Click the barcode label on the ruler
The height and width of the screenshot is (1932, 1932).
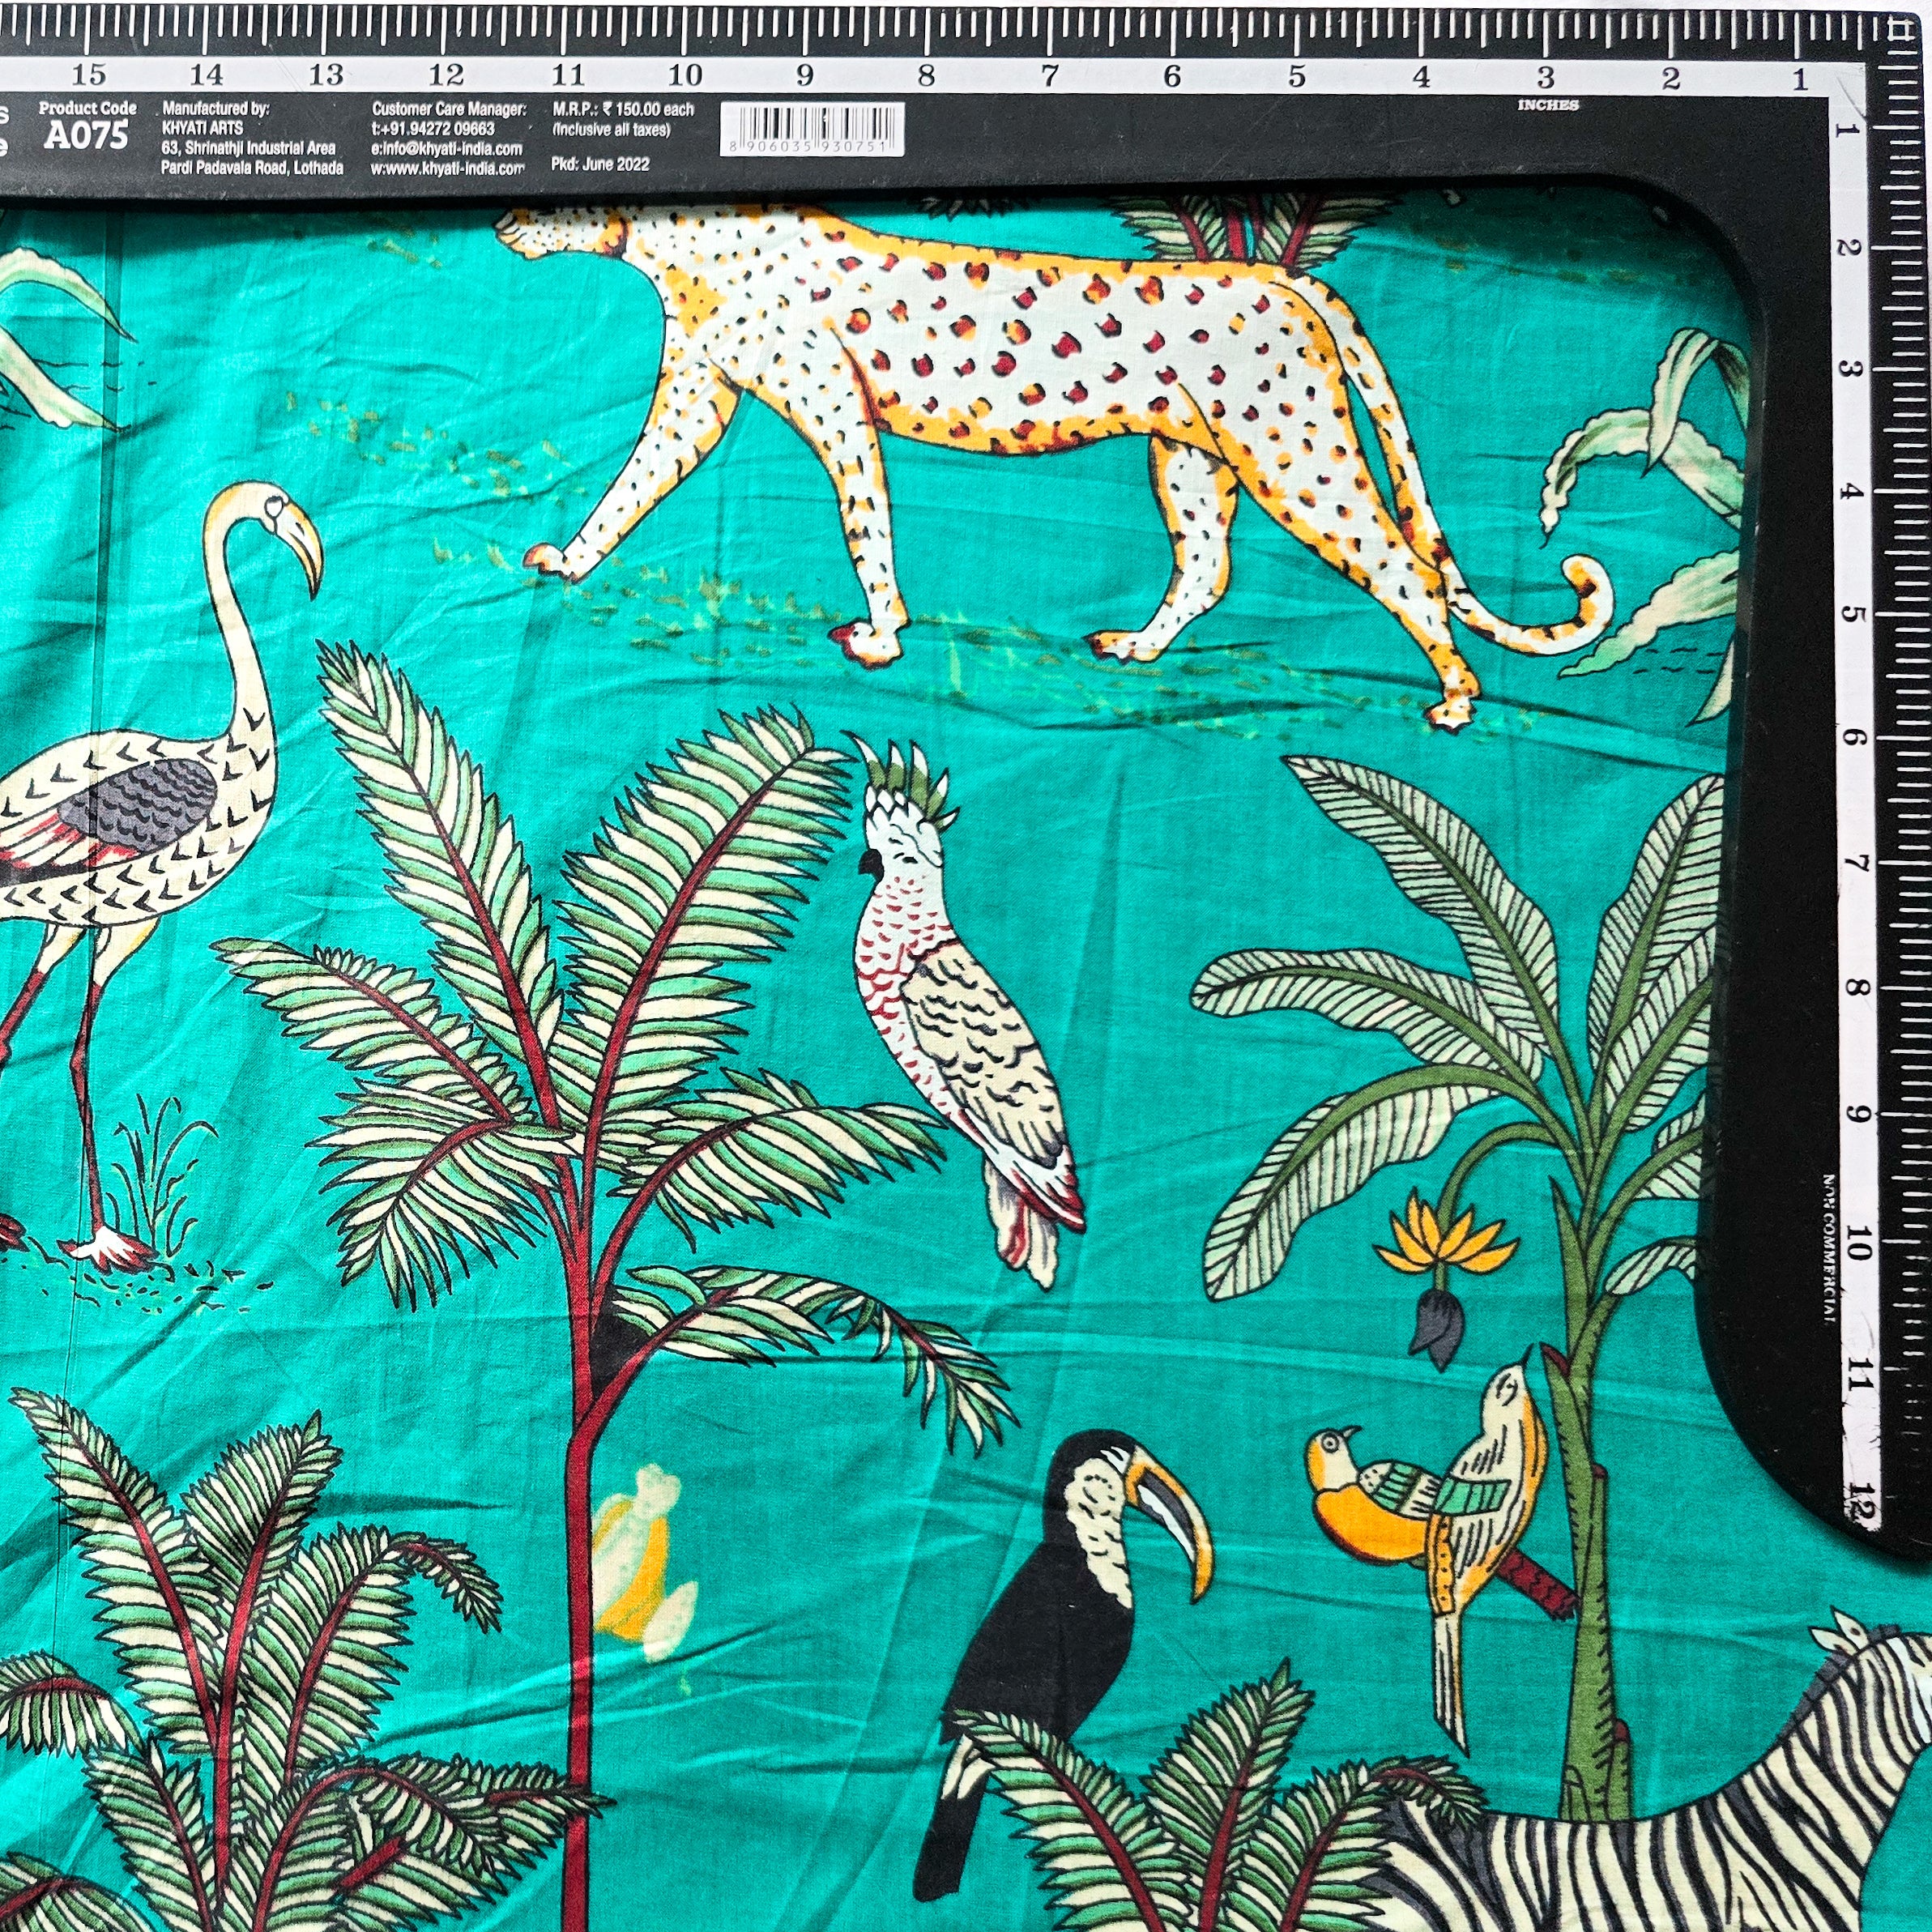812,129
